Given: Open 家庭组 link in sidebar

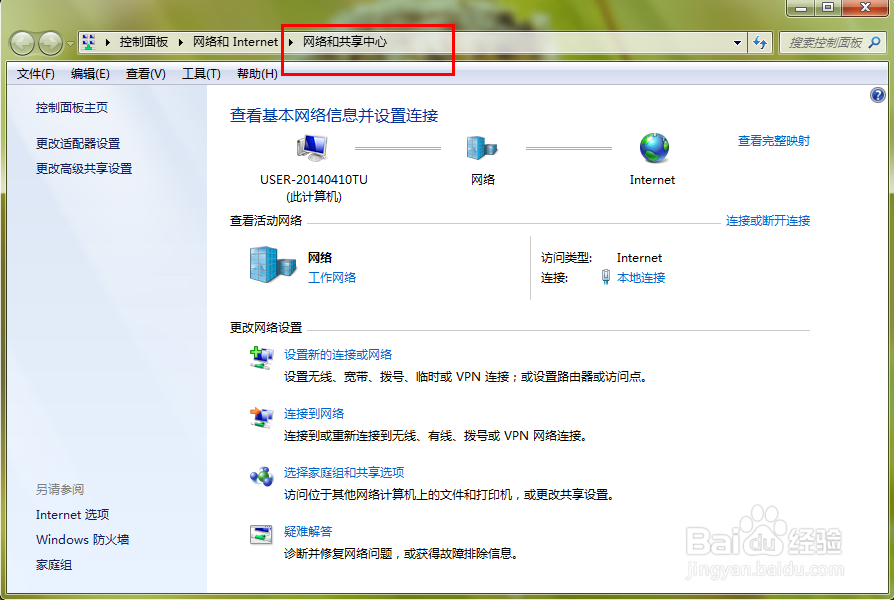Looking at the screenshot, I should coord(54,565).
